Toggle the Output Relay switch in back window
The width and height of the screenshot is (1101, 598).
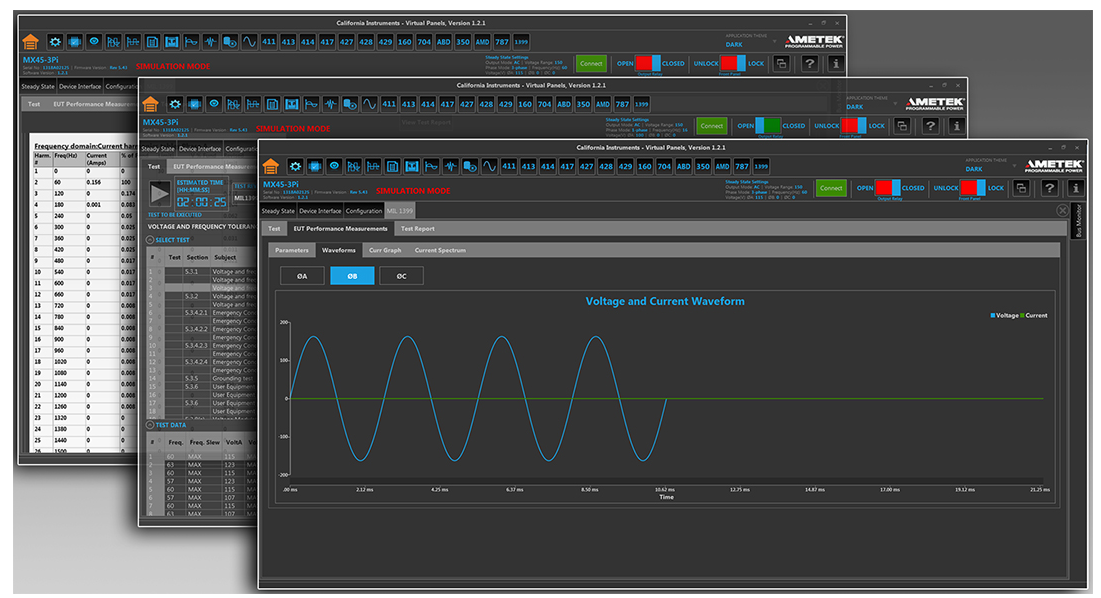point(647,63)
